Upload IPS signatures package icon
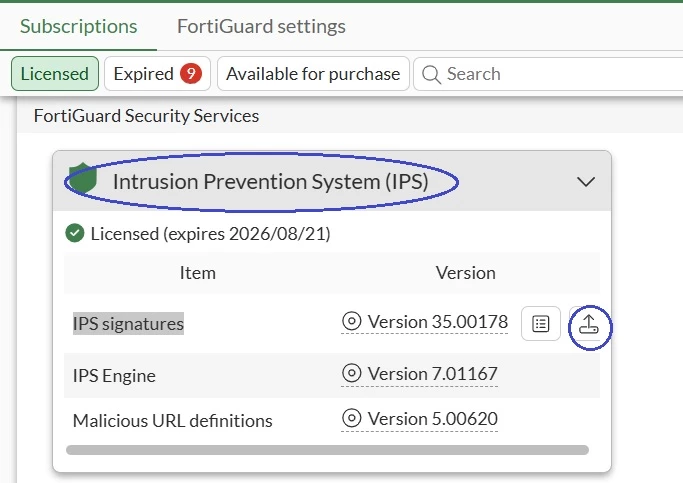The image size is (683, 483). tap(588, 324)
